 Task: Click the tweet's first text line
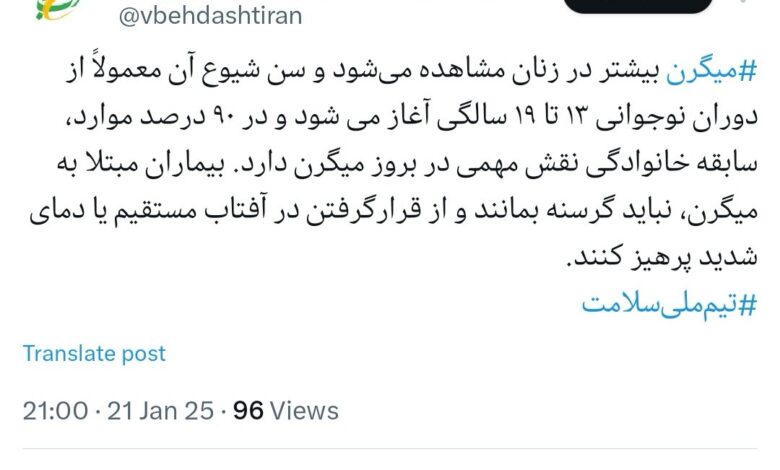click(x=411, y=70)
